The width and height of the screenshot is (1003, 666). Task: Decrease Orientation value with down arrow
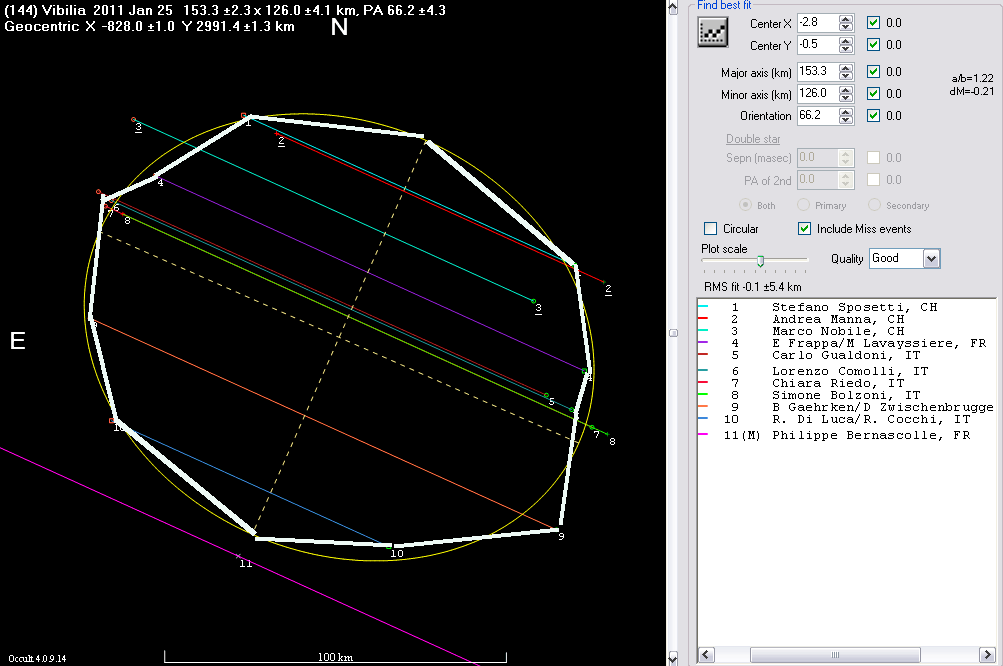pos(846,120)
